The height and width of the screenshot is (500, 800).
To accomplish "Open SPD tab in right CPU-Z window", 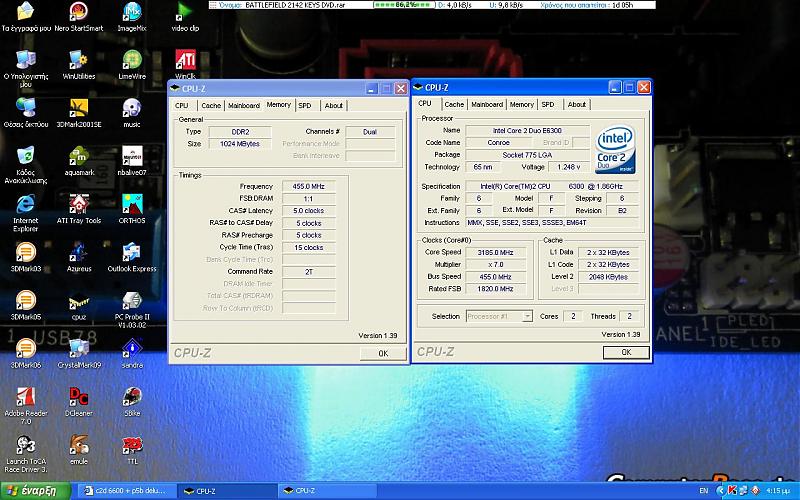I will coord(547,105).
